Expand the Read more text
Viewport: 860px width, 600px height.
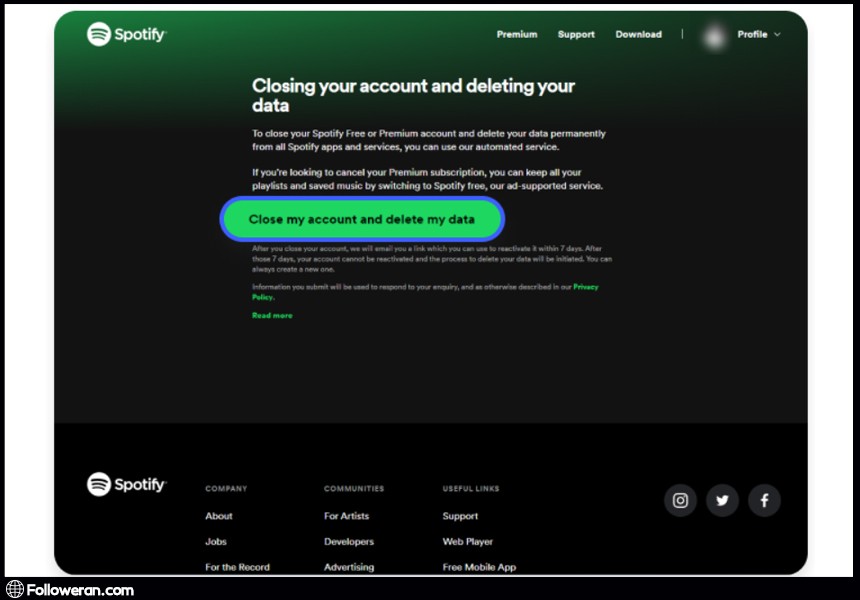click(272, 316)
